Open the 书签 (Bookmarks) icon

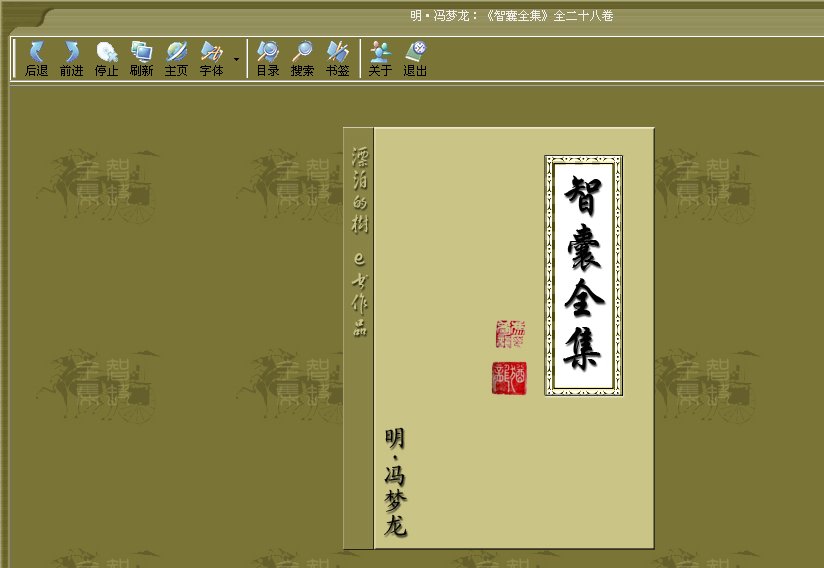coord(337,59)
